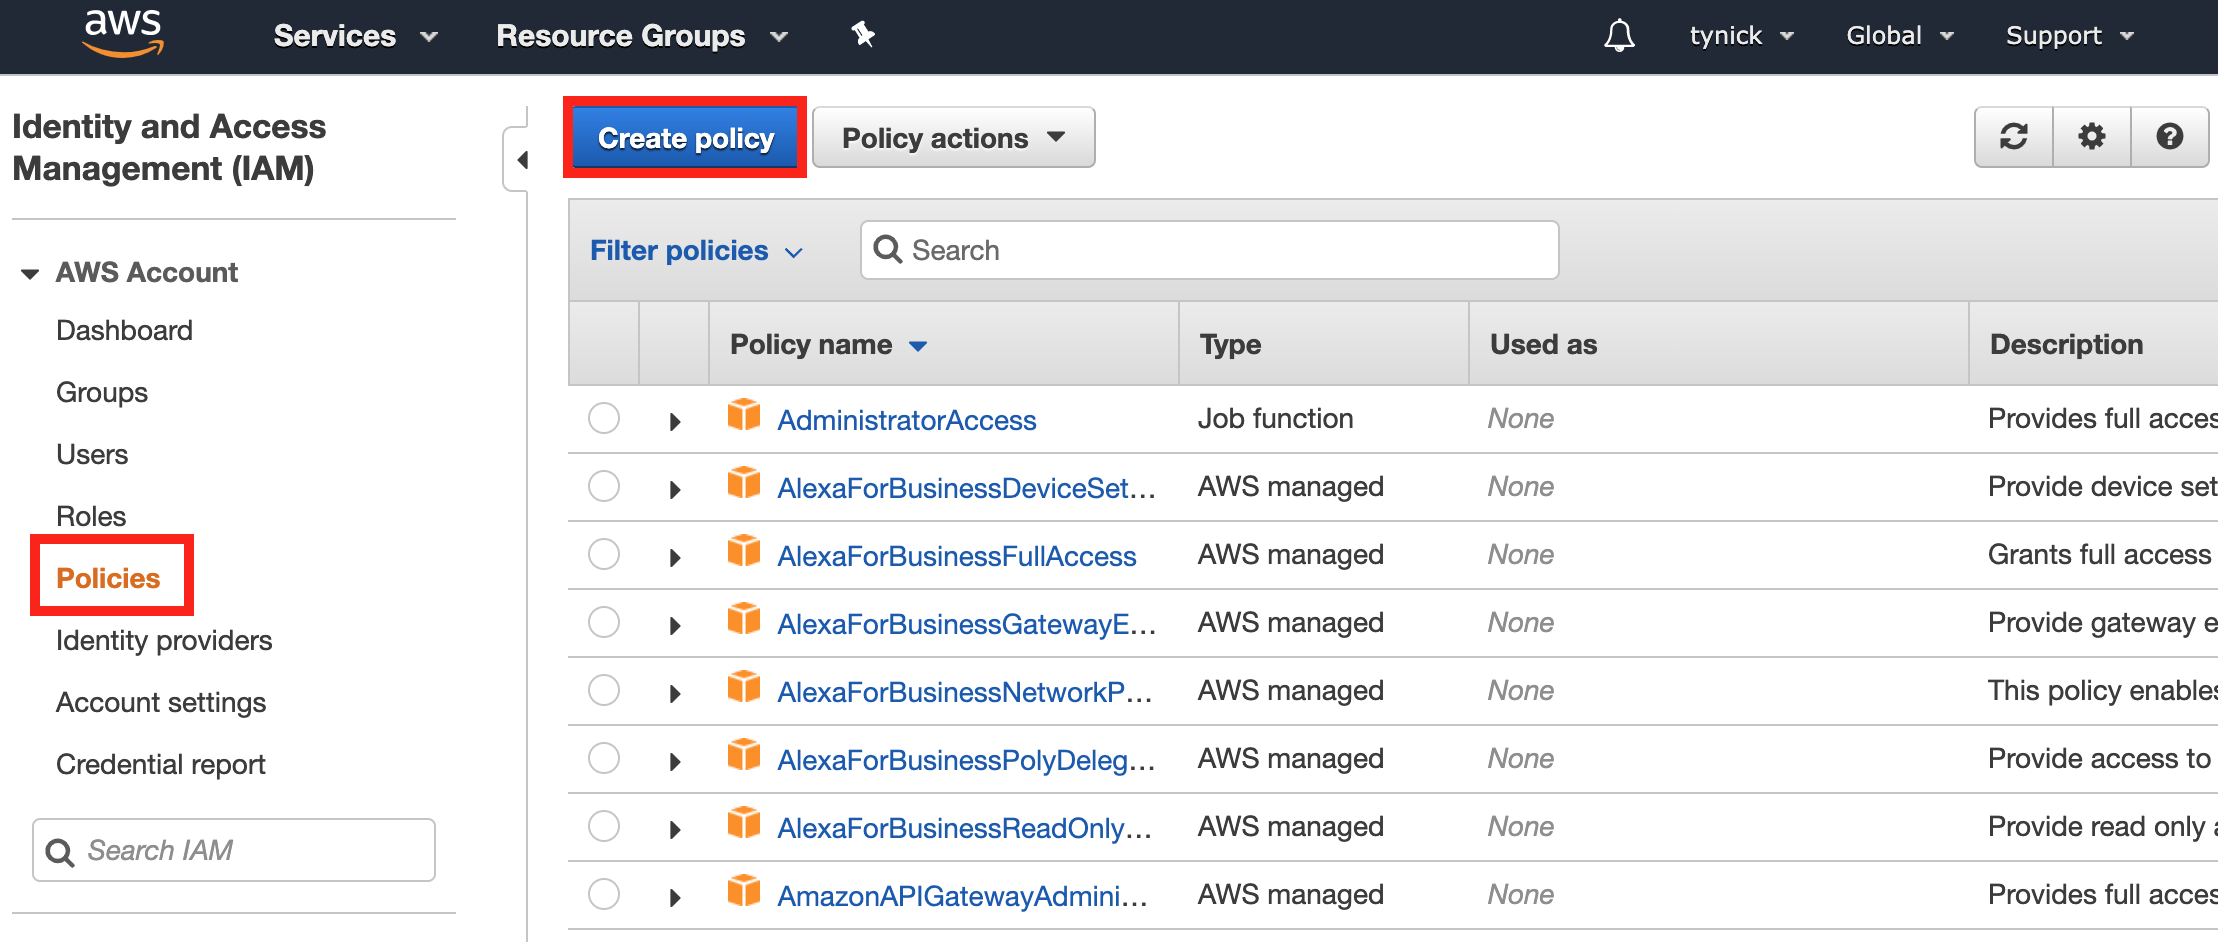Open table settings gear icon

coord(2092,137)
